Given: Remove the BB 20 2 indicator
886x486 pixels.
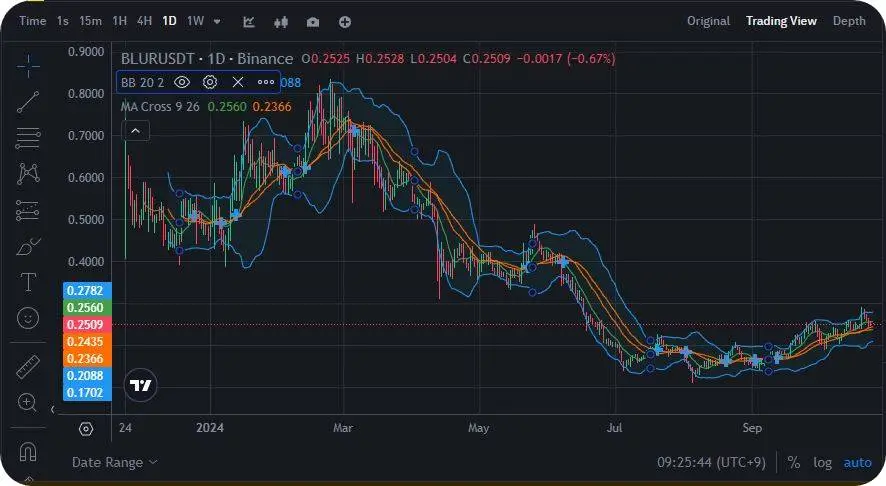Looking at the screenshot, I should click(238, 83).
